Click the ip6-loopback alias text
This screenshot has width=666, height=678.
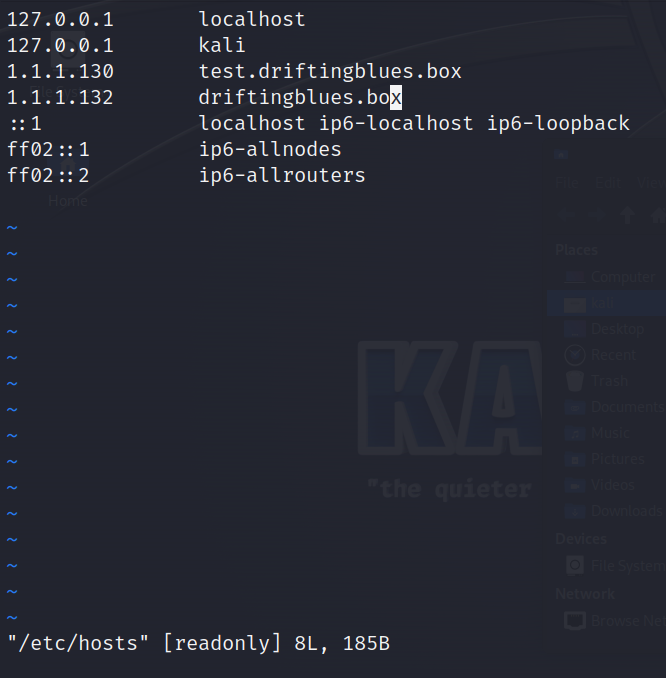558,123
